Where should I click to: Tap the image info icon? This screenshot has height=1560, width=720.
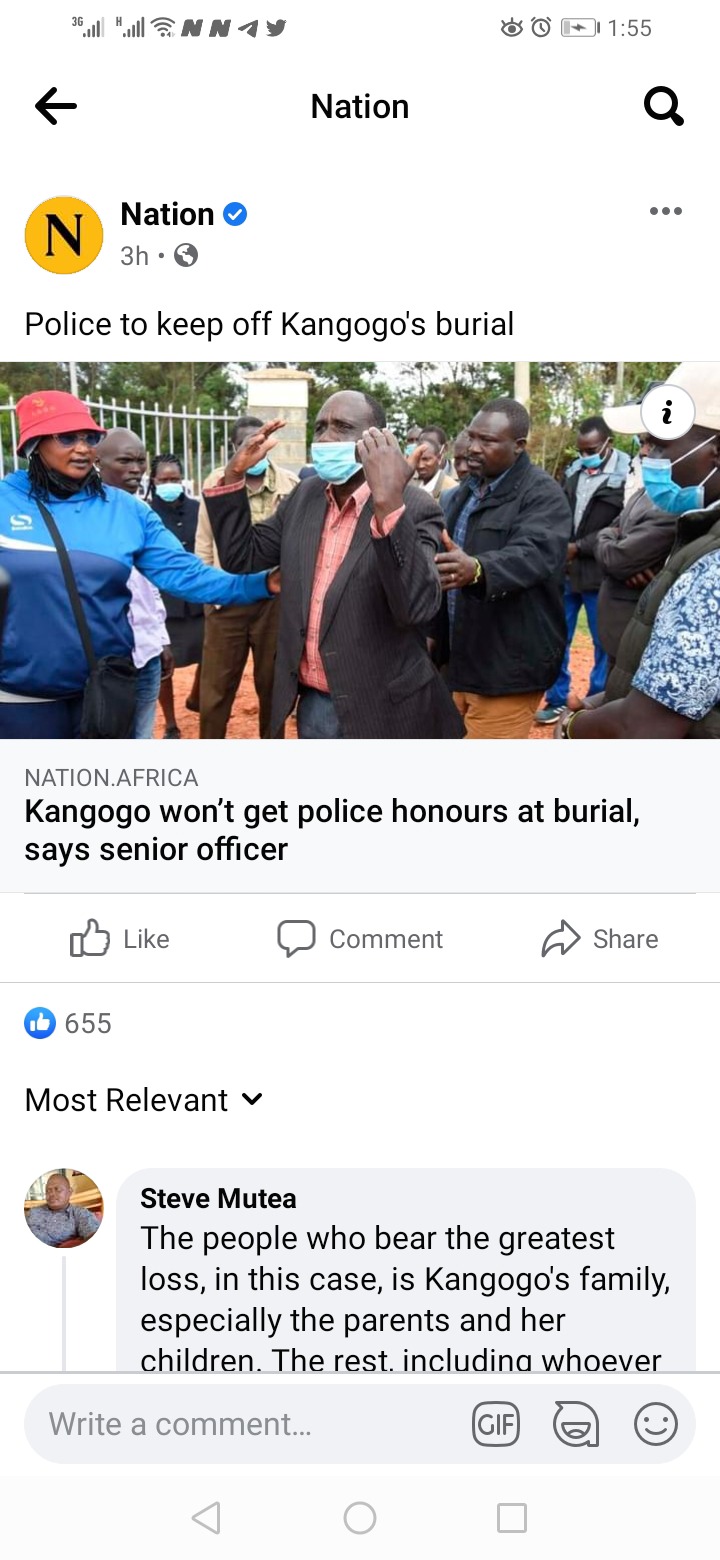click(x=667, y=413)
